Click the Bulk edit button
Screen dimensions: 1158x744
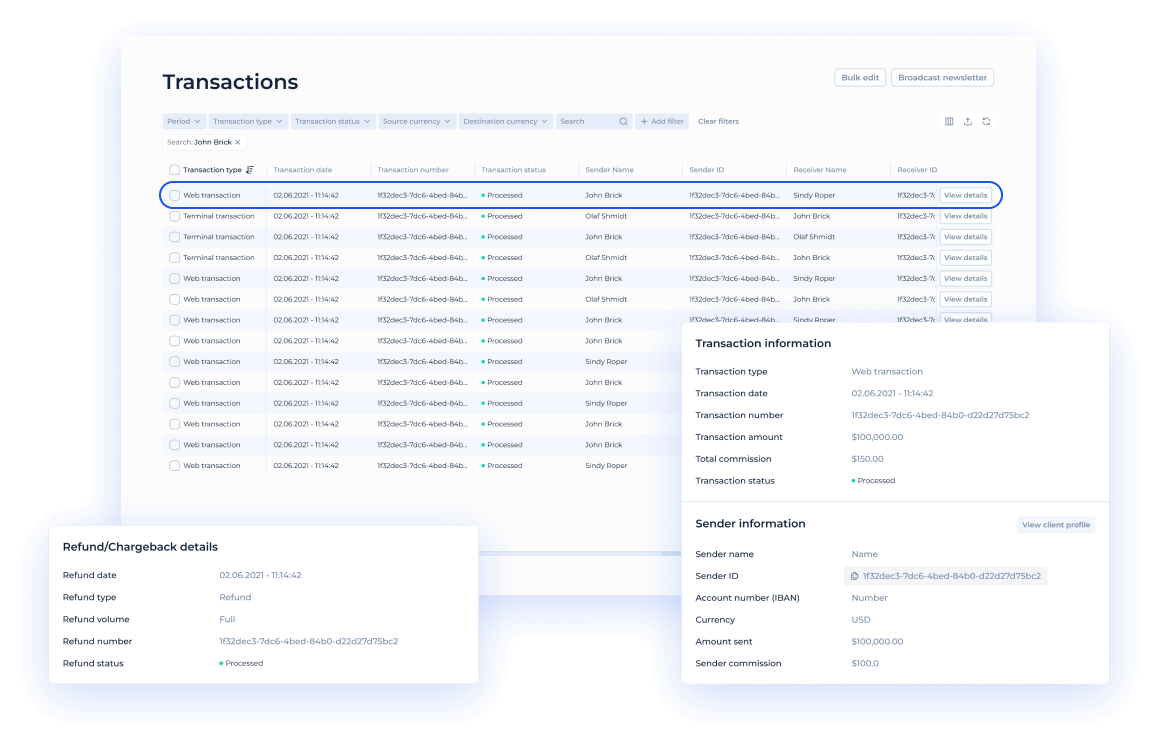860,78
